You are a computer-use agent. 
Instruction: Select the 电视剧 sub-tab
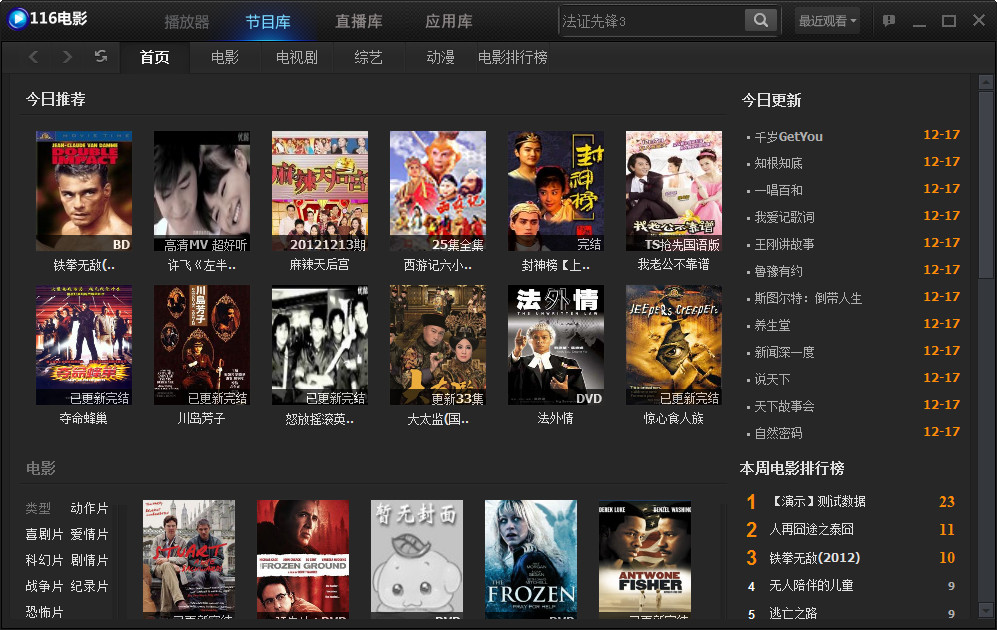[x=296, y=57]
